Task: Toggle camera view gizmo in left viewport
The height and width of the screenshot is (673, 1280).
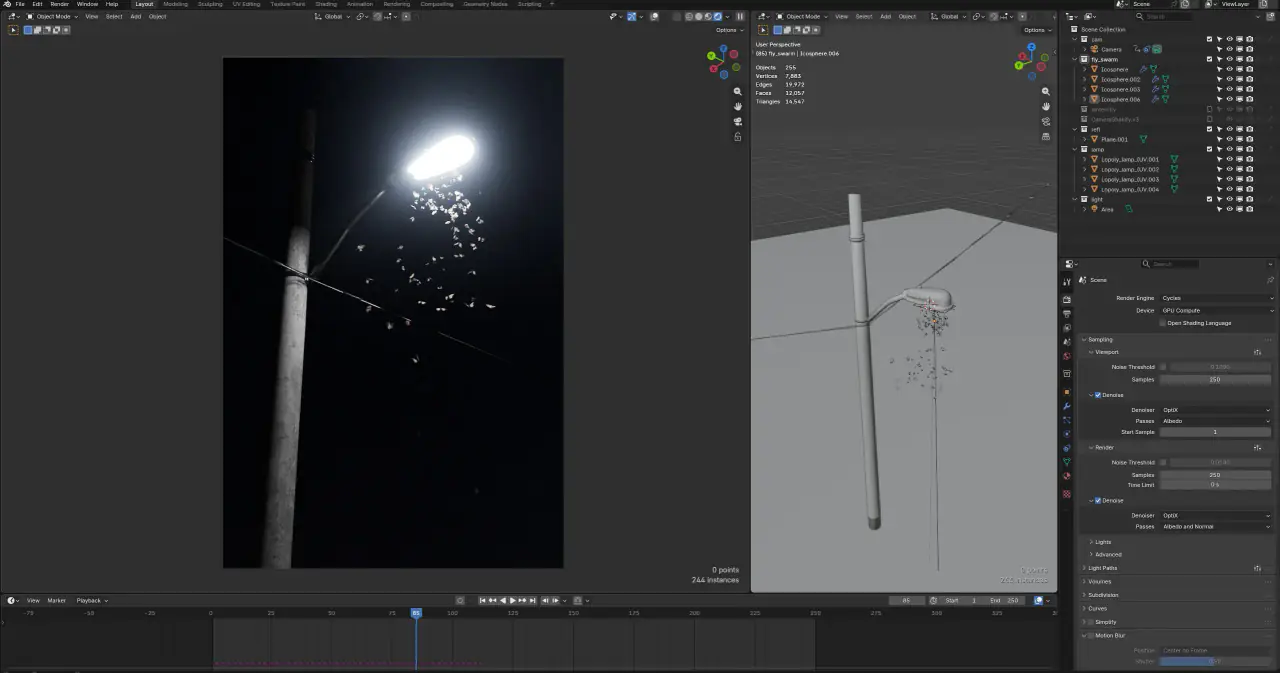Action: (x=737, y=121)
